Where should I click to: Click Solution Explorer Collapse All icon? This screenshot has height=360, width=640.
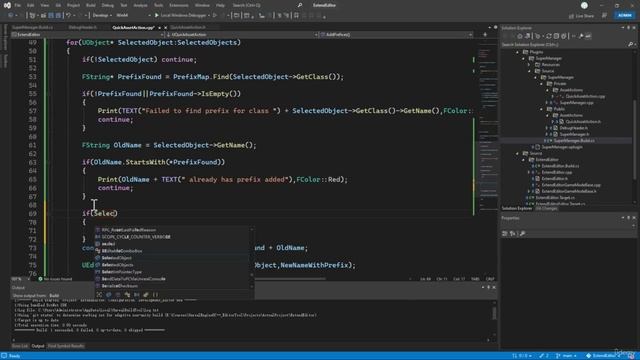(556, 36)
